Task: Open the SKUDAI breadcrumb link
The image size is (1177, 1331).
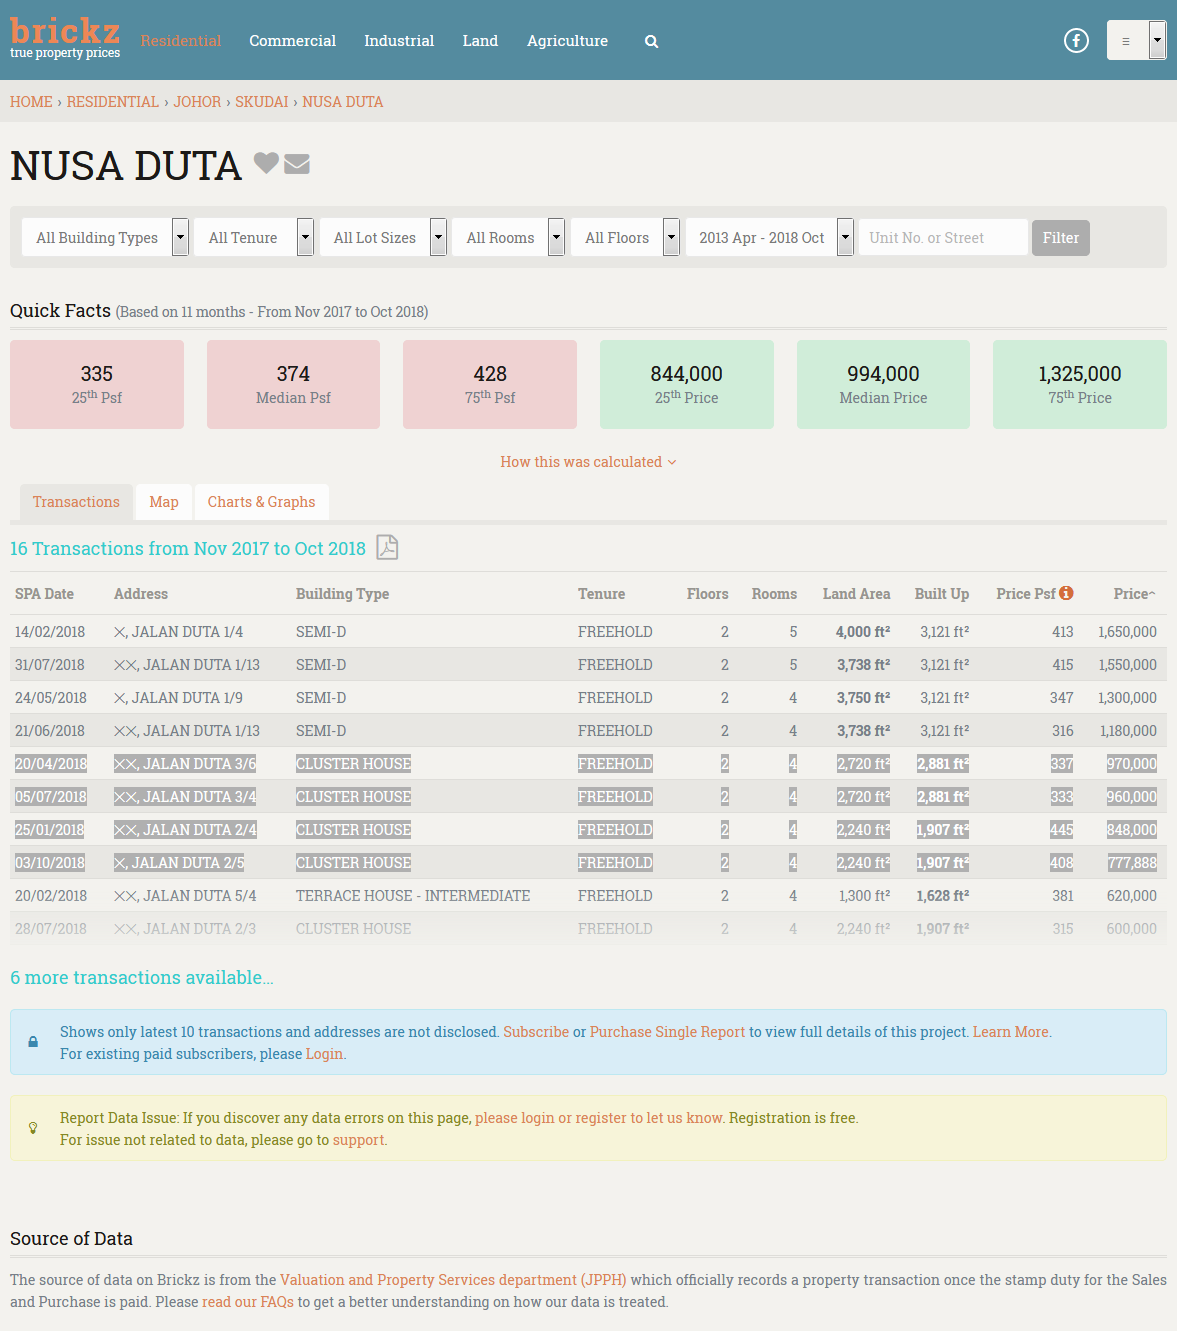Action: coord(261,102)
